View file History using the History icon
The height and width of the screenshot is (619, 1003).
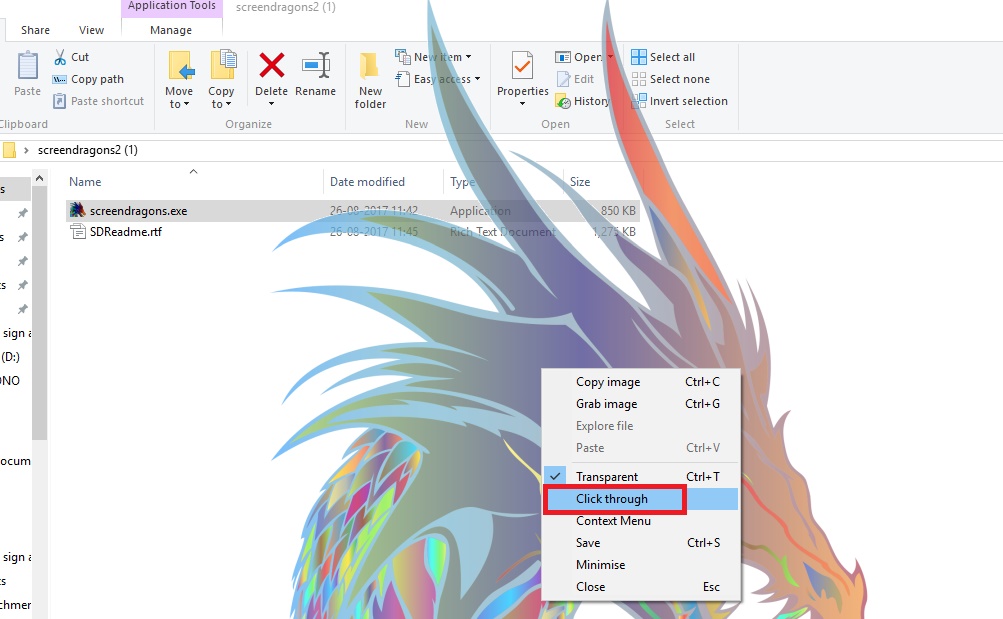tap(583, 101)
